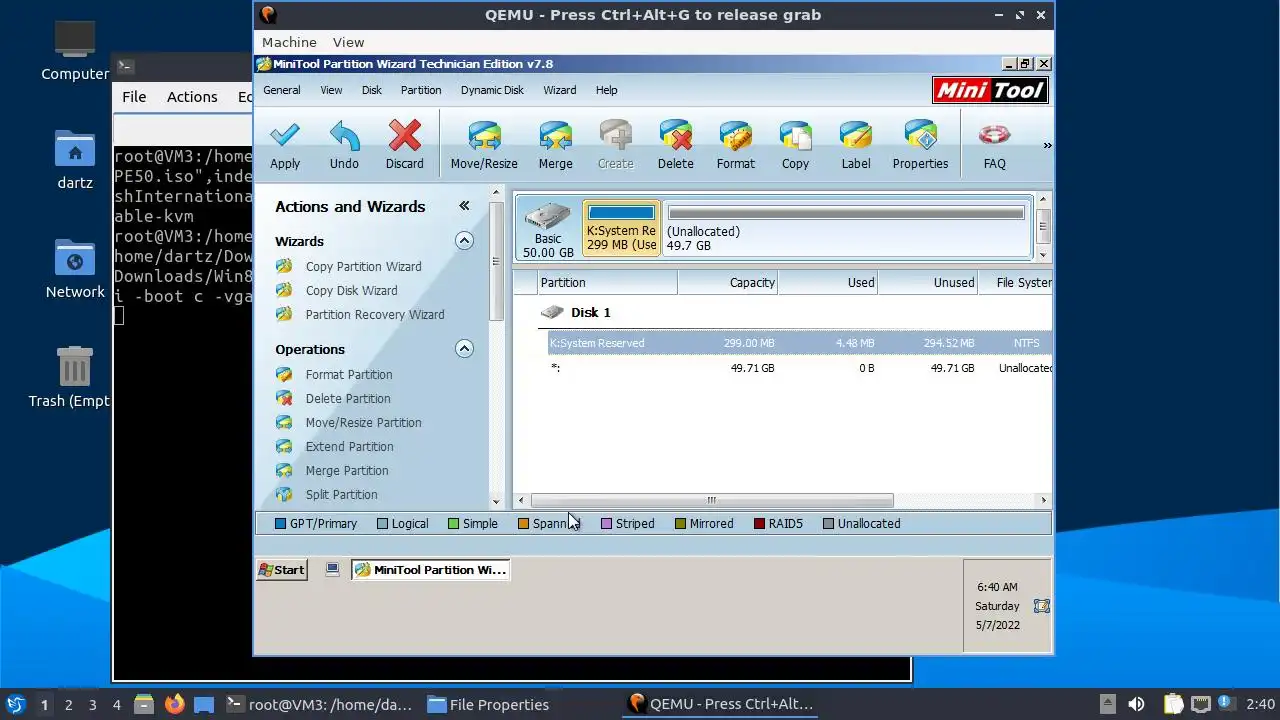Apply pending partition changes
The height and width of the screenshot is (720, 1280).
tap(285, 145)
